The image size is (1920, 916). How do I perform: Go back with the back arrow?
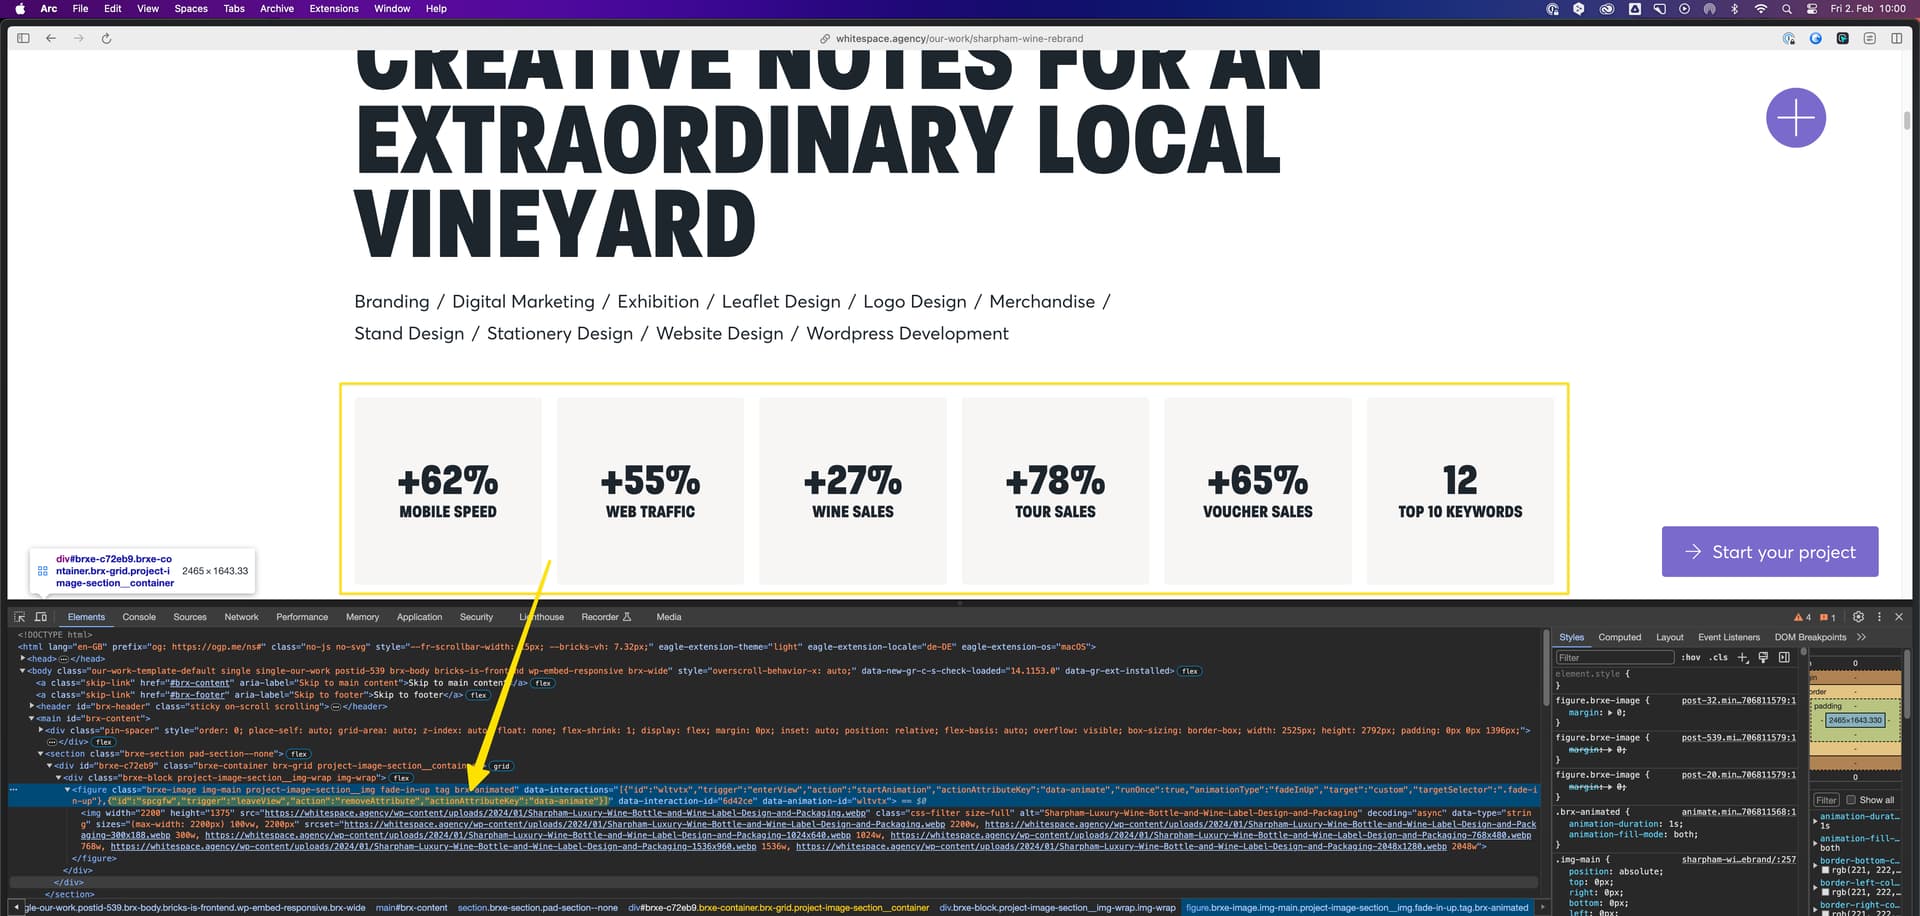tap(51, 38)
